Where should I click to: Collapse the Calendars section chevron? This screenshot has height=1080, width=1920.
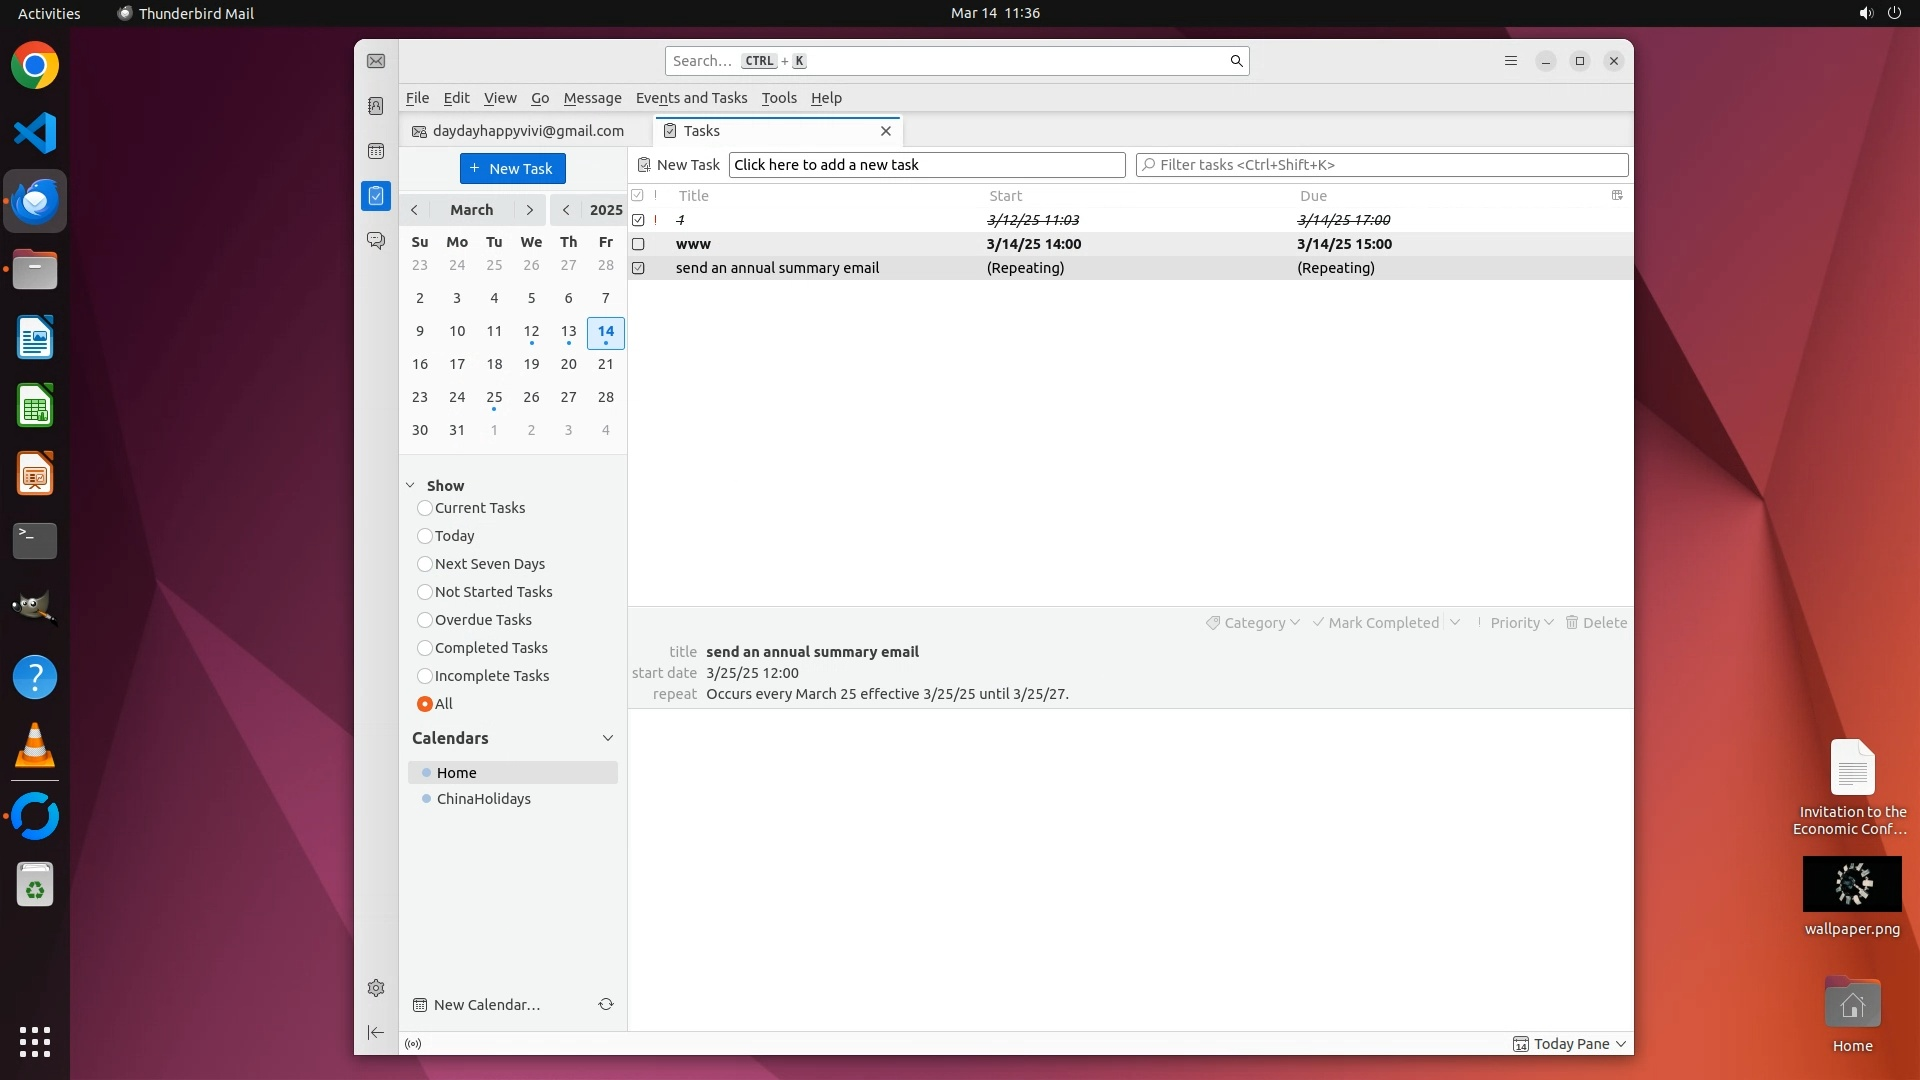(x=607, y=738)
